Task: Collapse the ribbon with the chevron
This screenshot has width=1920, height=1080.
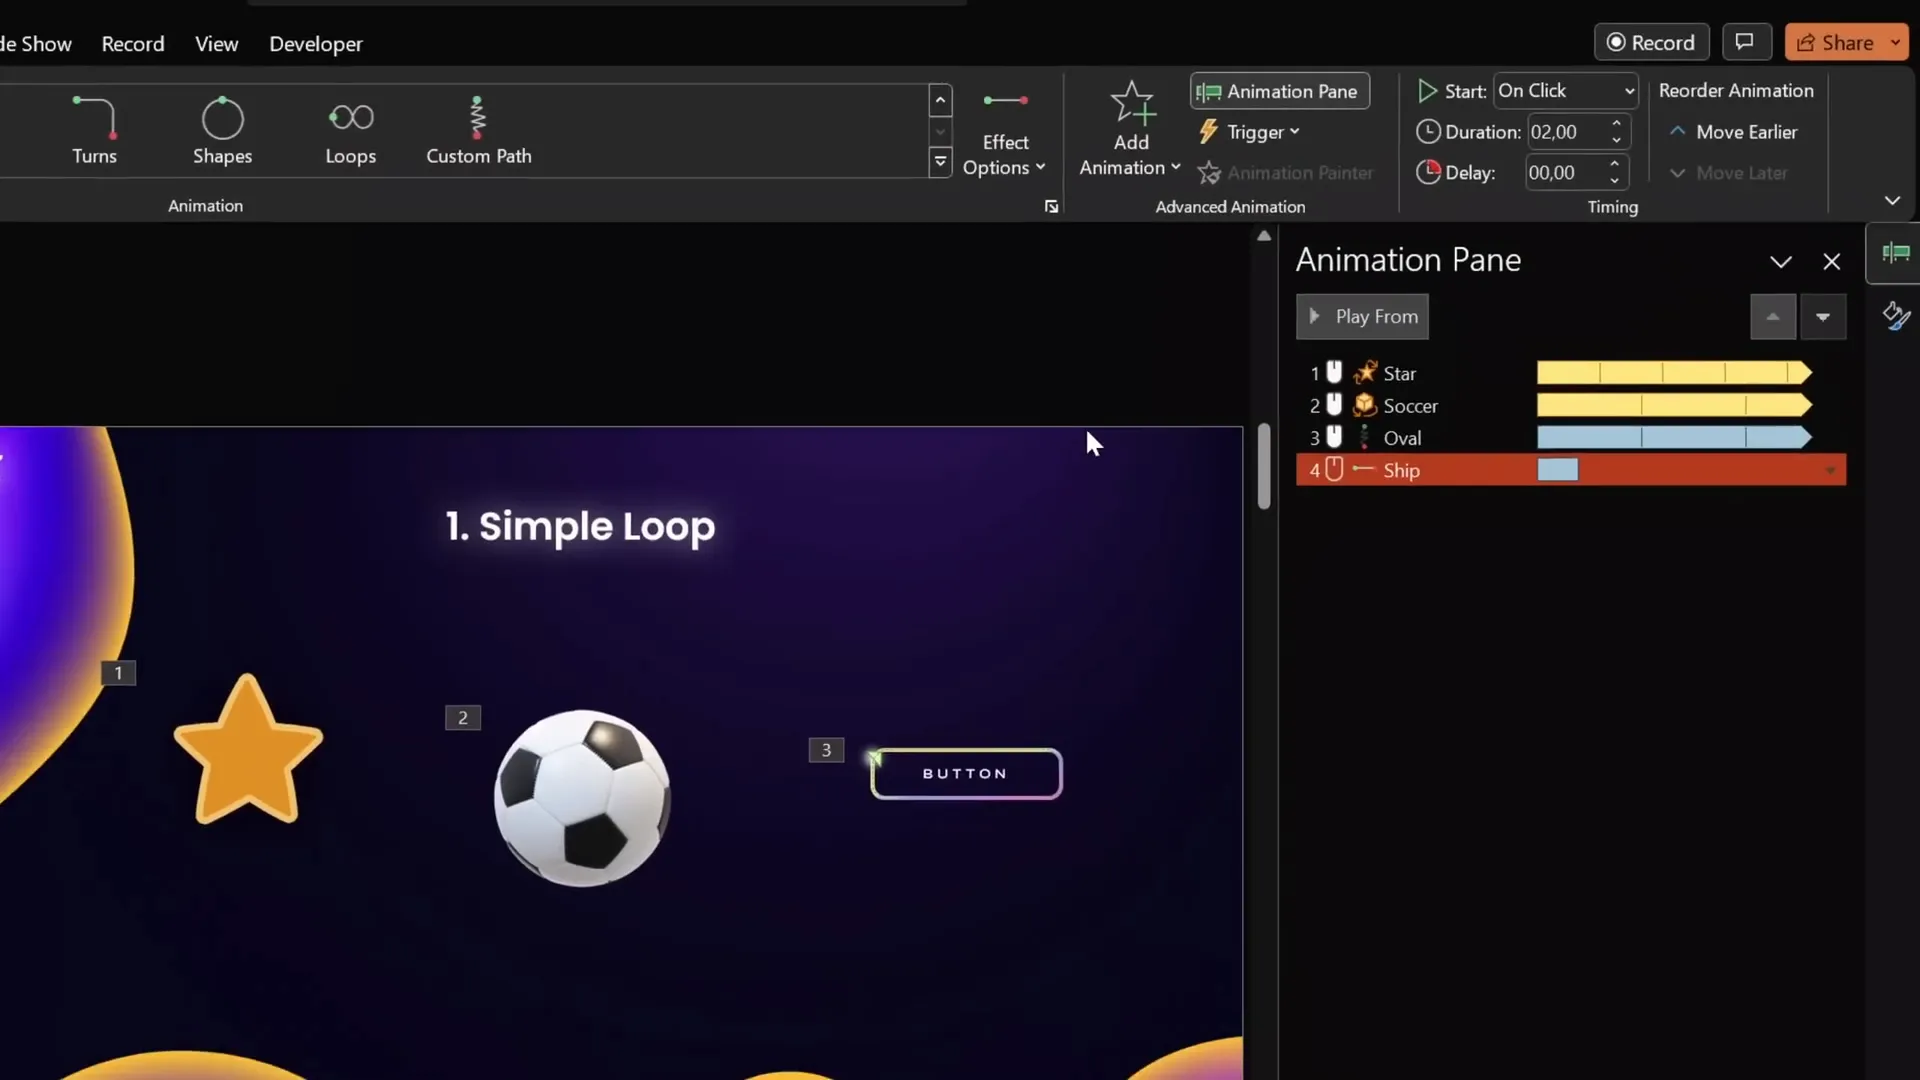Action: (1892, 200)
